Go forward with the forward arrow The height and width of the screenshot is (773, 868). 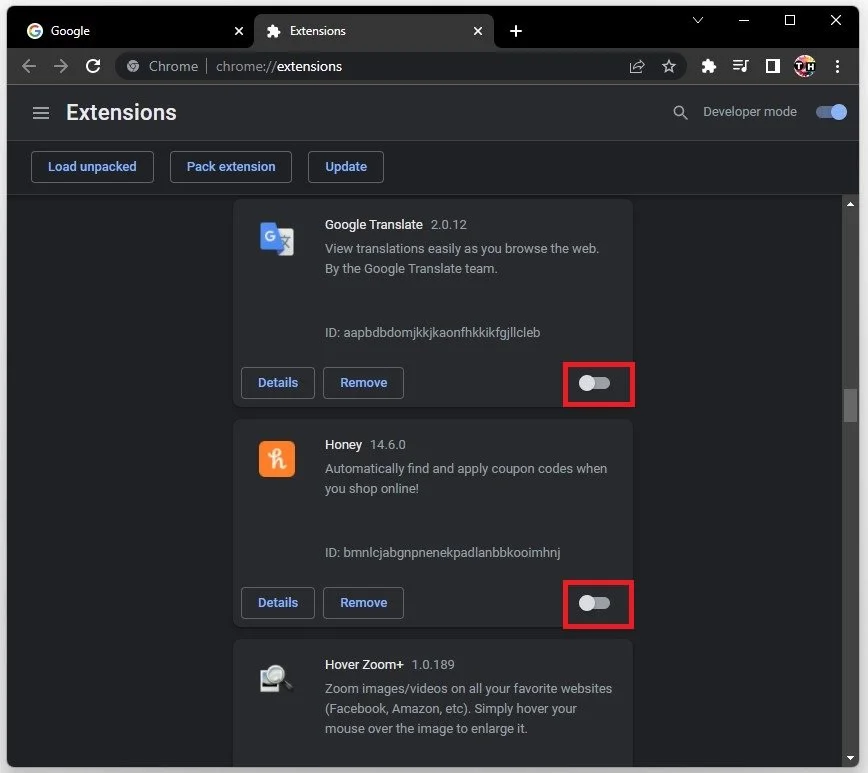tap(61, 66)
